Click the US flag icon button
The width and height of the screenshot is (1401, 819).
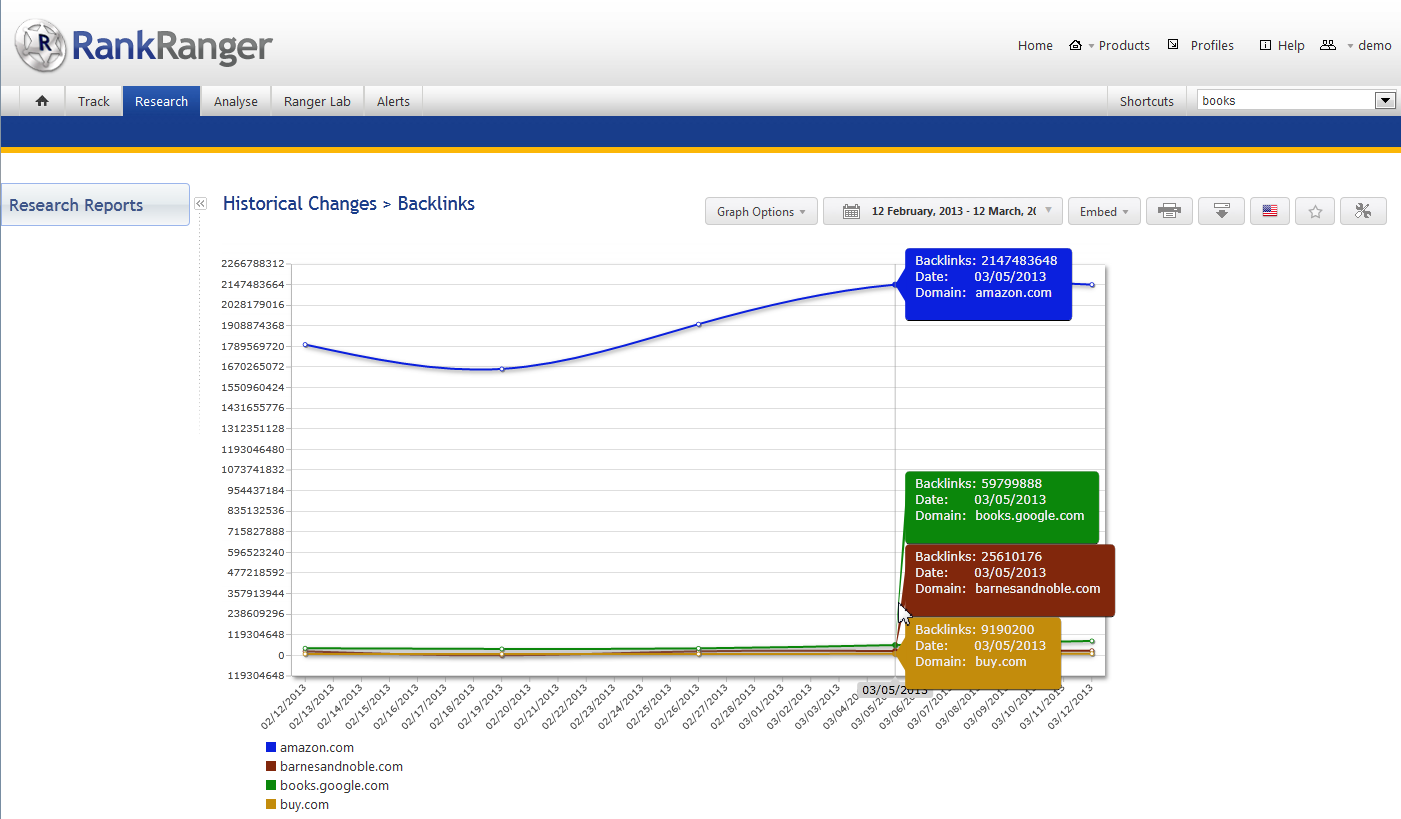[x=1269, y=211]
